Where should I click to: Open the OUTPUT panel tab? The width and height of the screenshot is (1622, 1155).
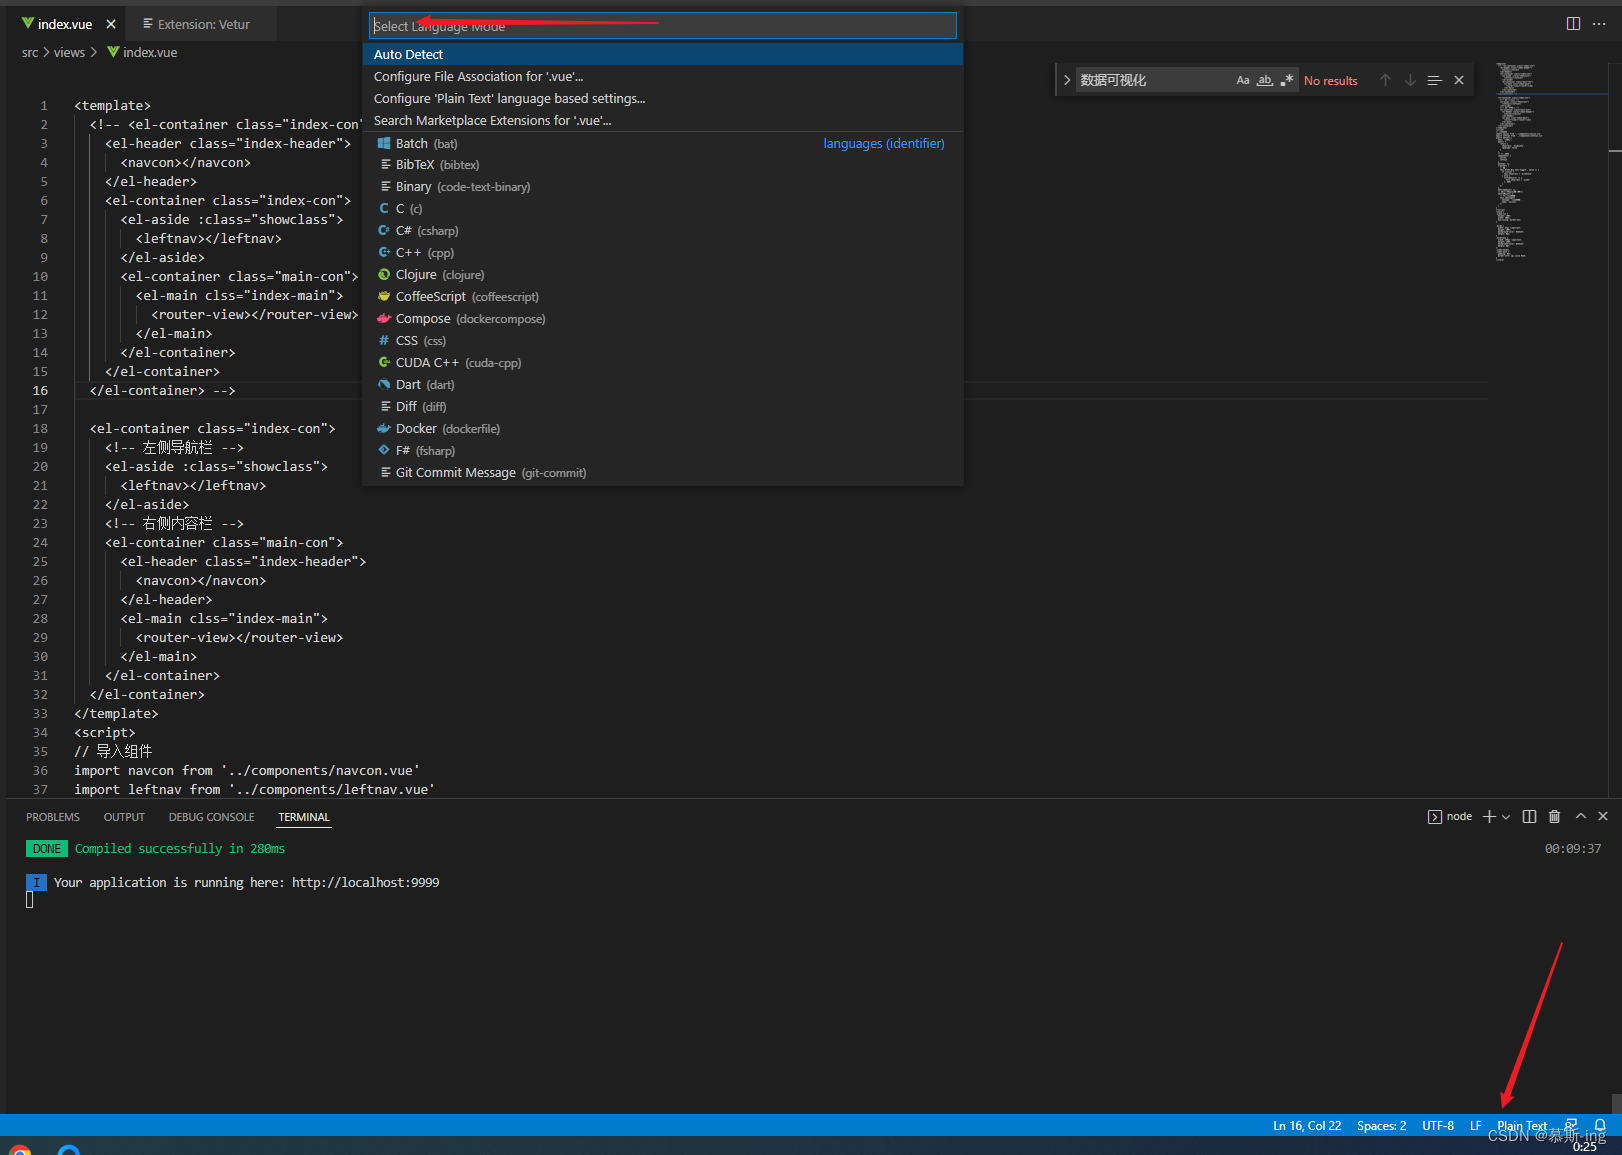tap(124, 817)
